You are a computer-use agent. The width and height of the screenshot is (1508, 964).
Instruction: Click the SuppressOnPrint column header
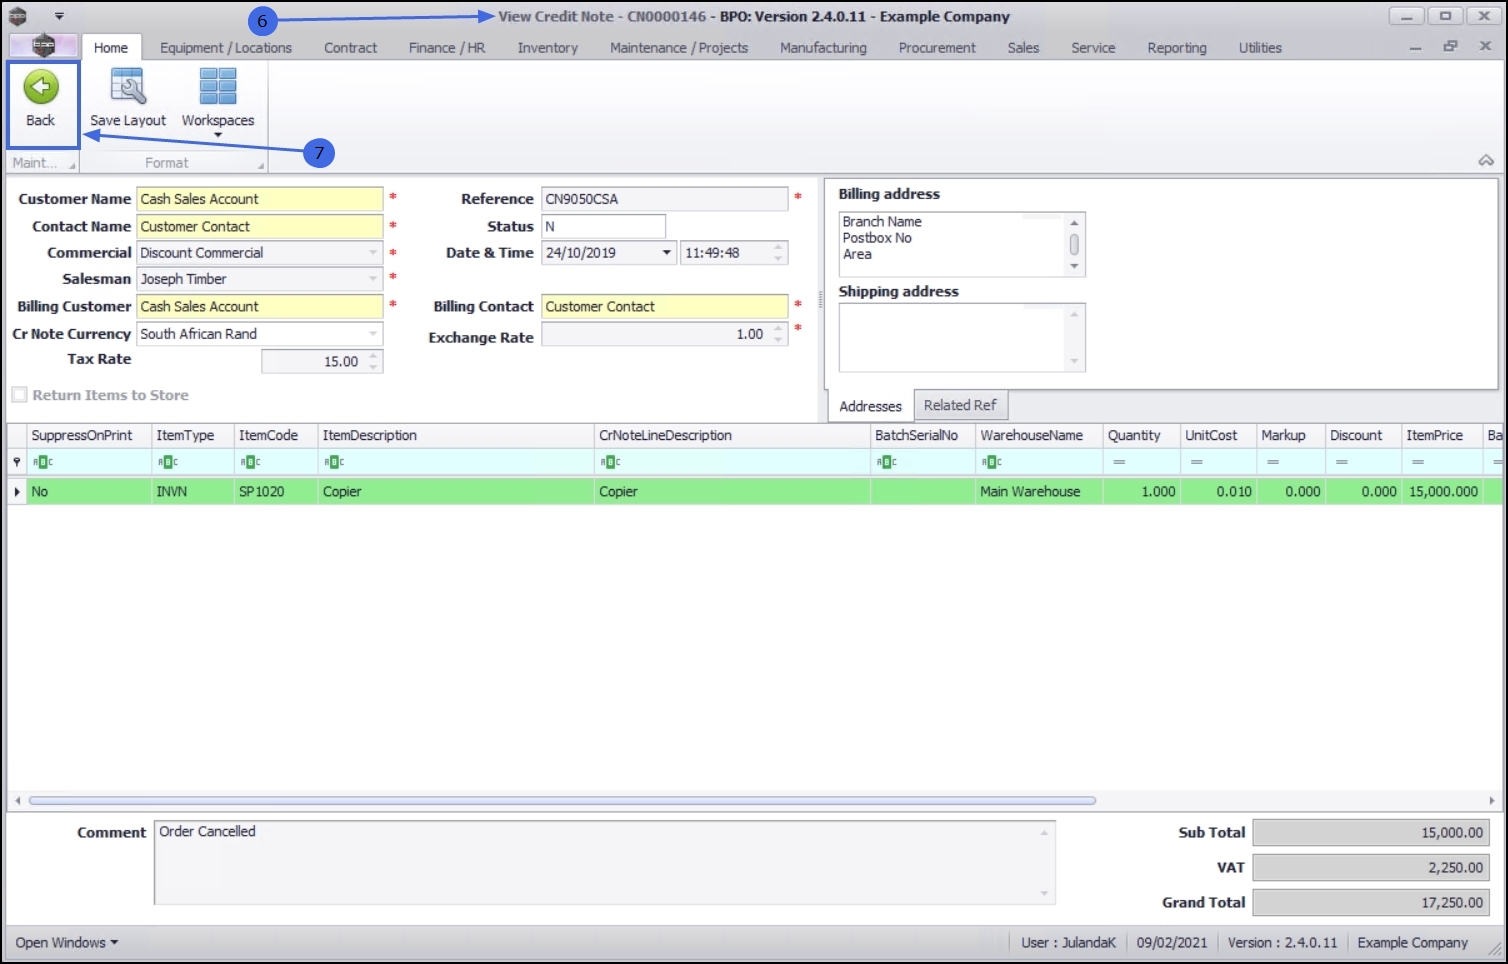[89, 435]
